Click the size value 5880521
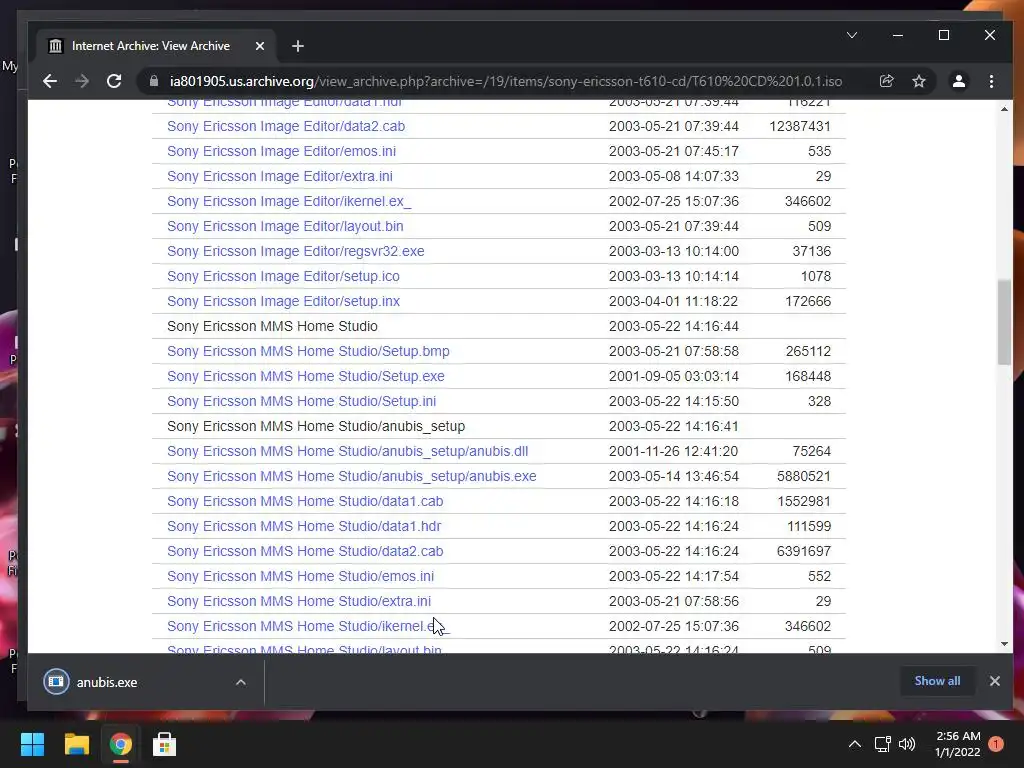 click(803, 476)
